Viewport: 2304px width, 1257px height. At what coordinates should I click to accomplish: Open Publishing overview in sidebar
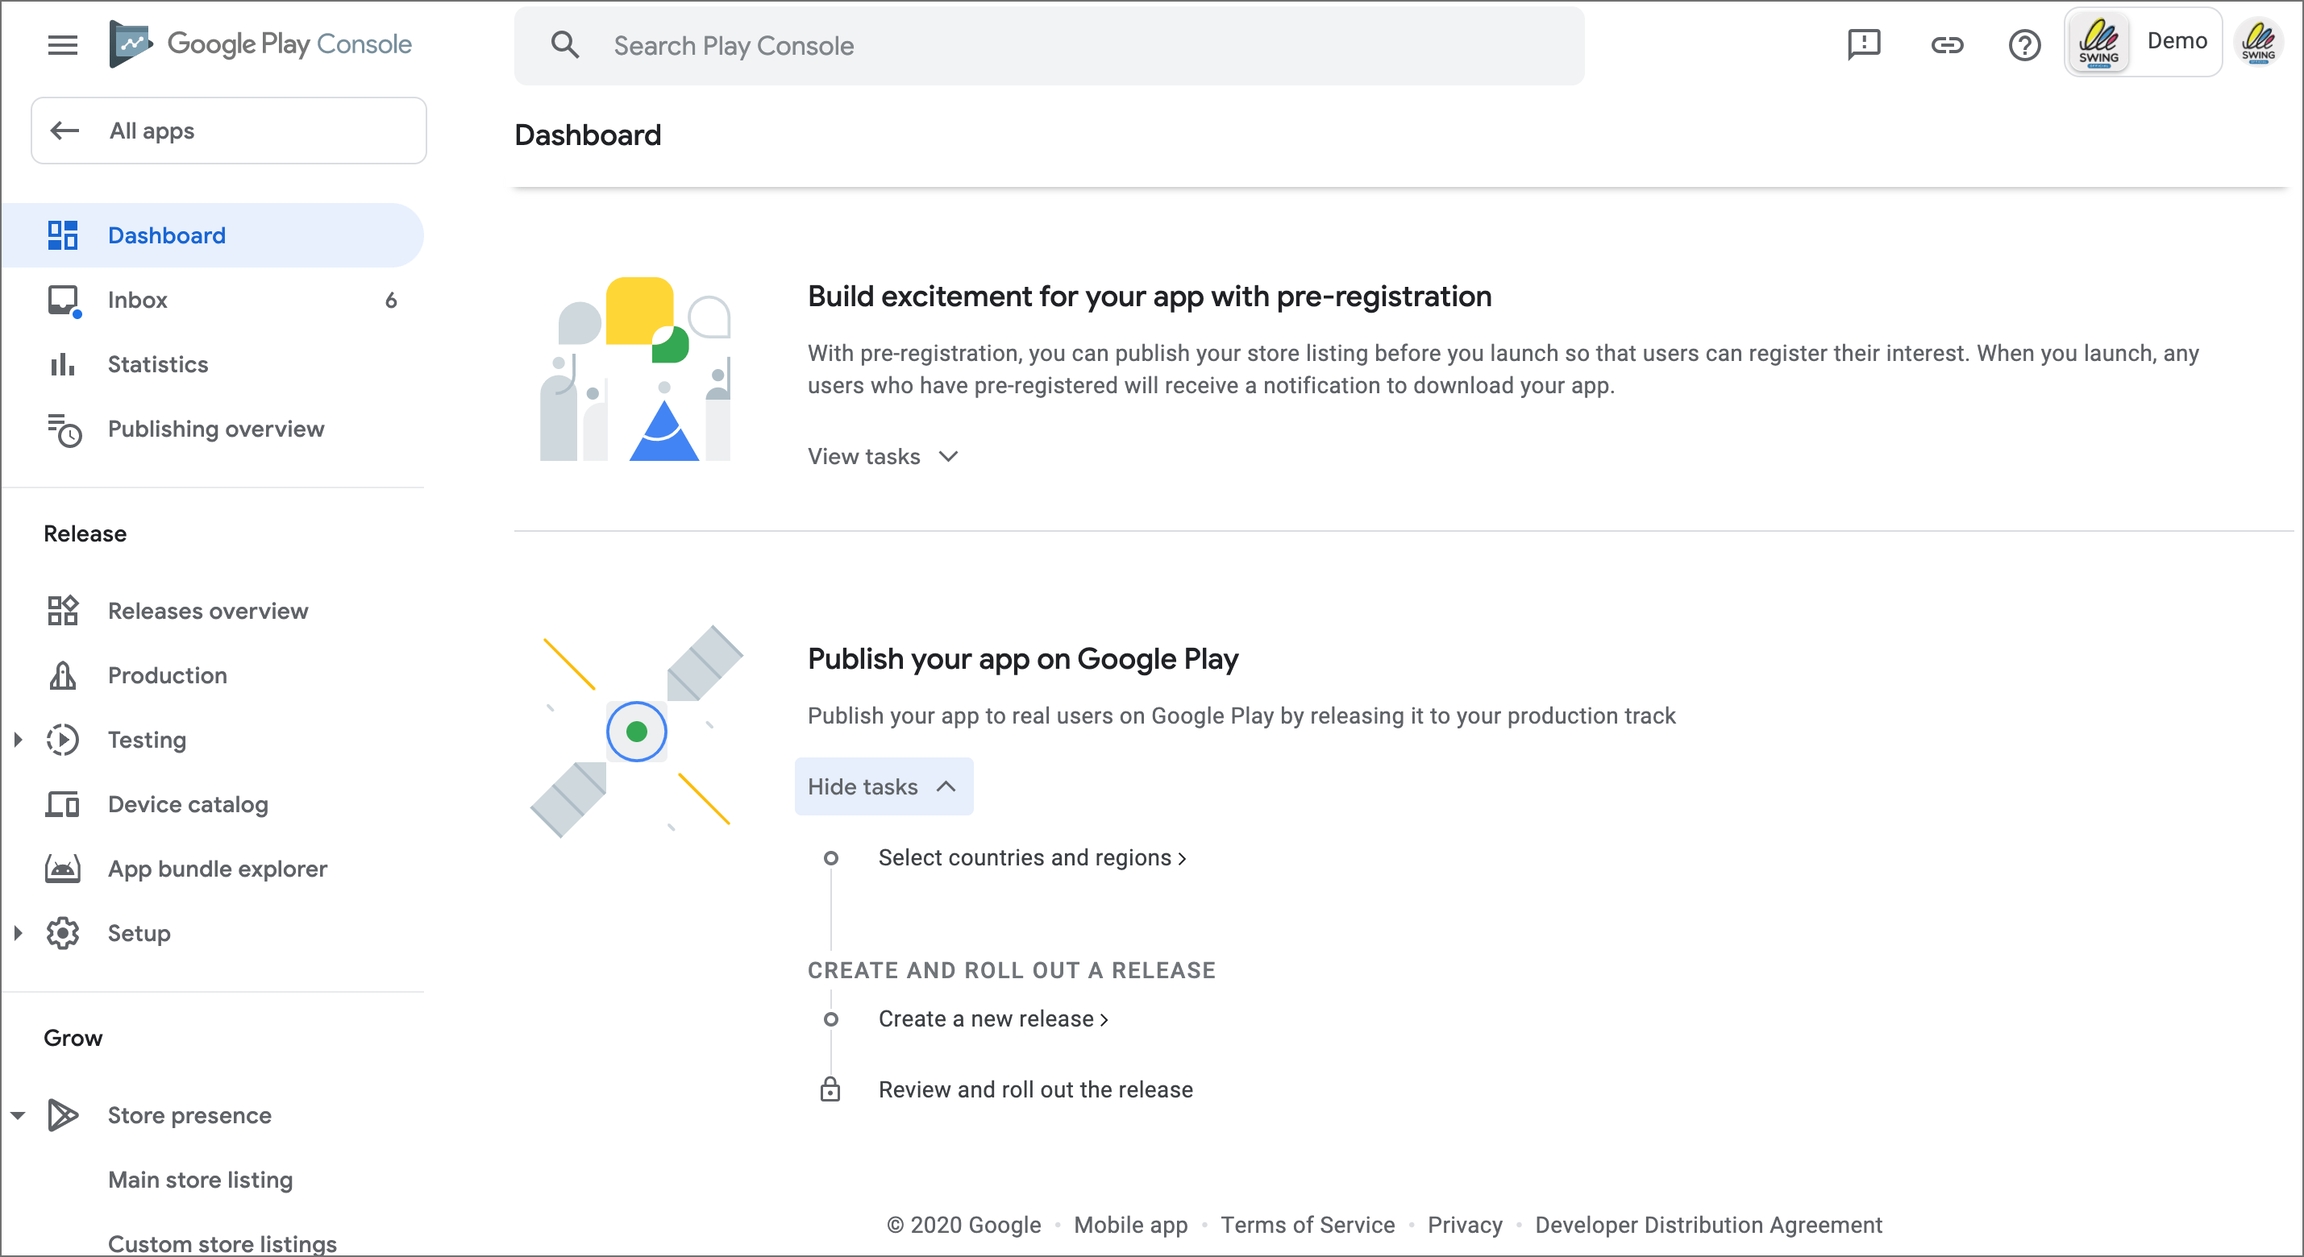pos(213,429)
